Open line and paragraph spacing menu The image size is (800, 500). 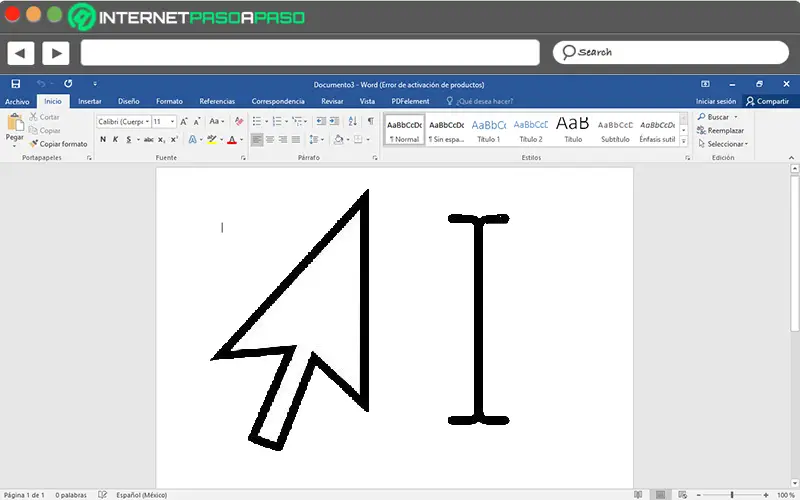coord(316,139)
